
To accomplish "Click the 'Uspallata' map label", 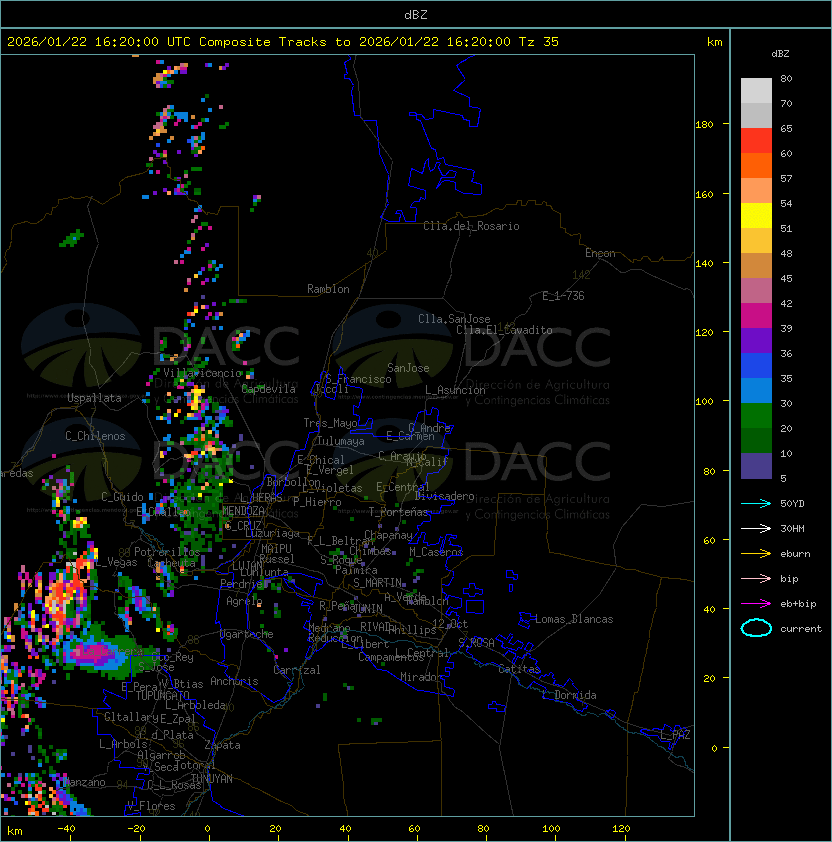I will [94, 398].
